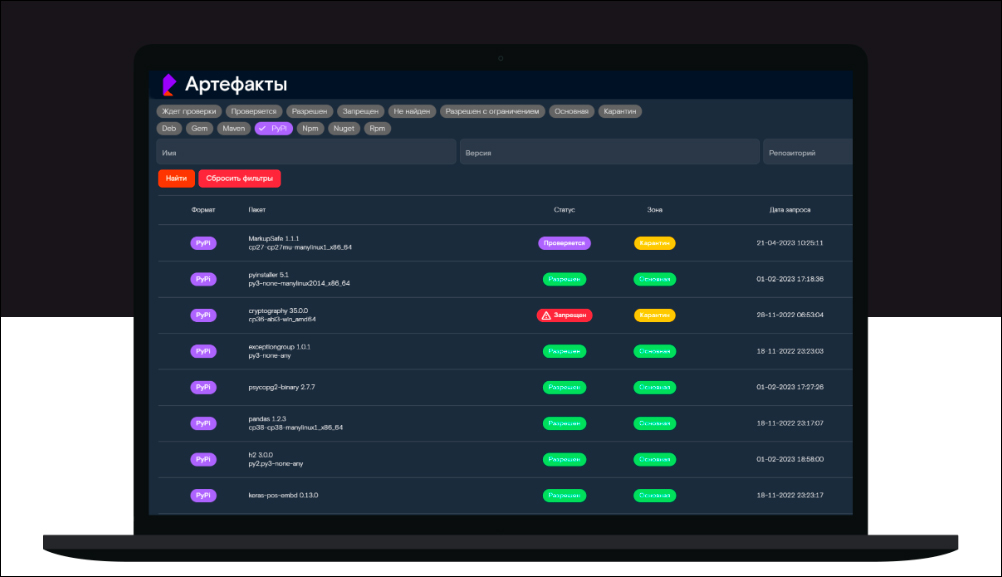1002x577 pixels.
Task: Click the PyPI badge in the pandas row
Action: coord(203,423)
